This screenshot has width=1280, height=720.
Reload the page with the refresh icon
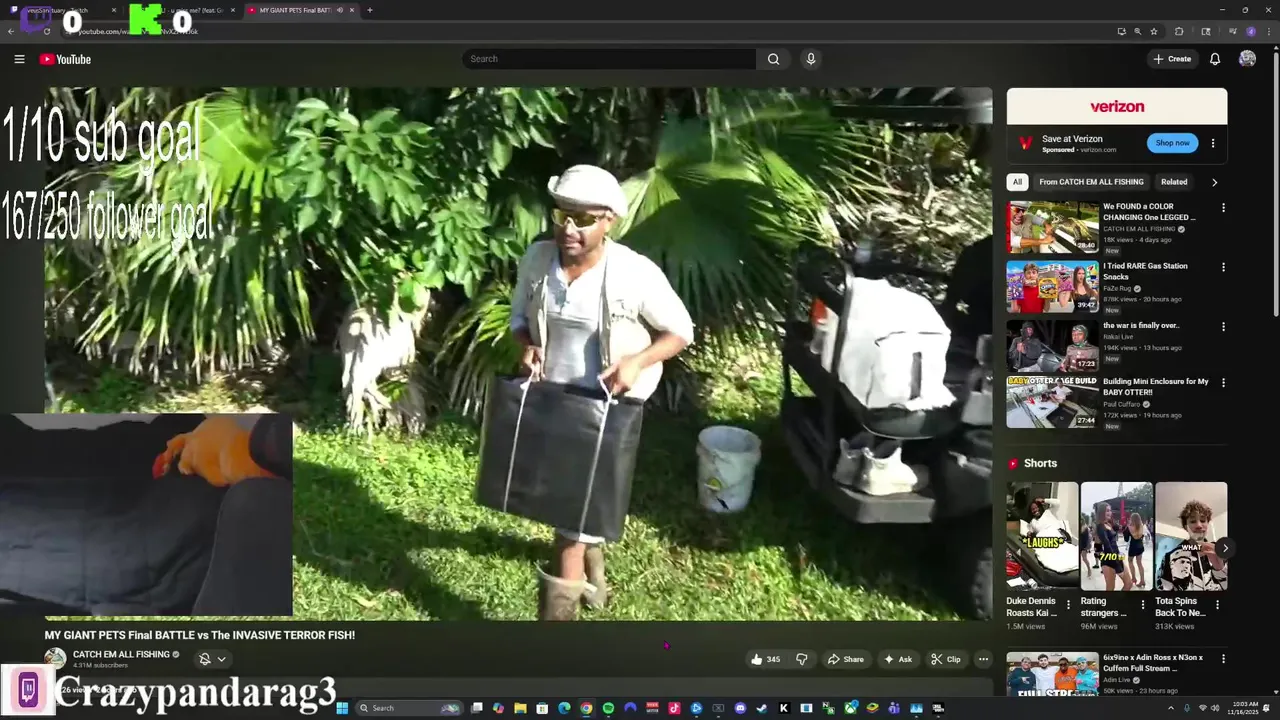coord(46,31)
